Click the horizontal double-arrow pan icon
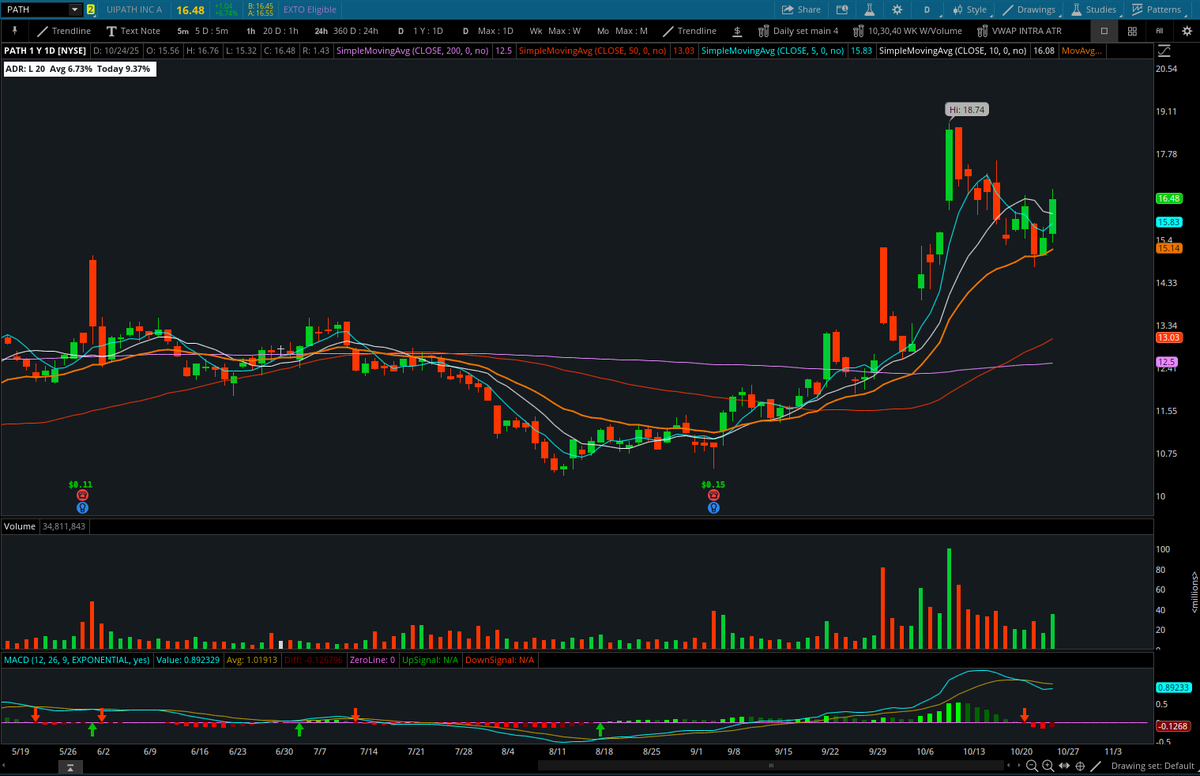This screenshot has width=1200, height=776. [x=1063, y=766]
